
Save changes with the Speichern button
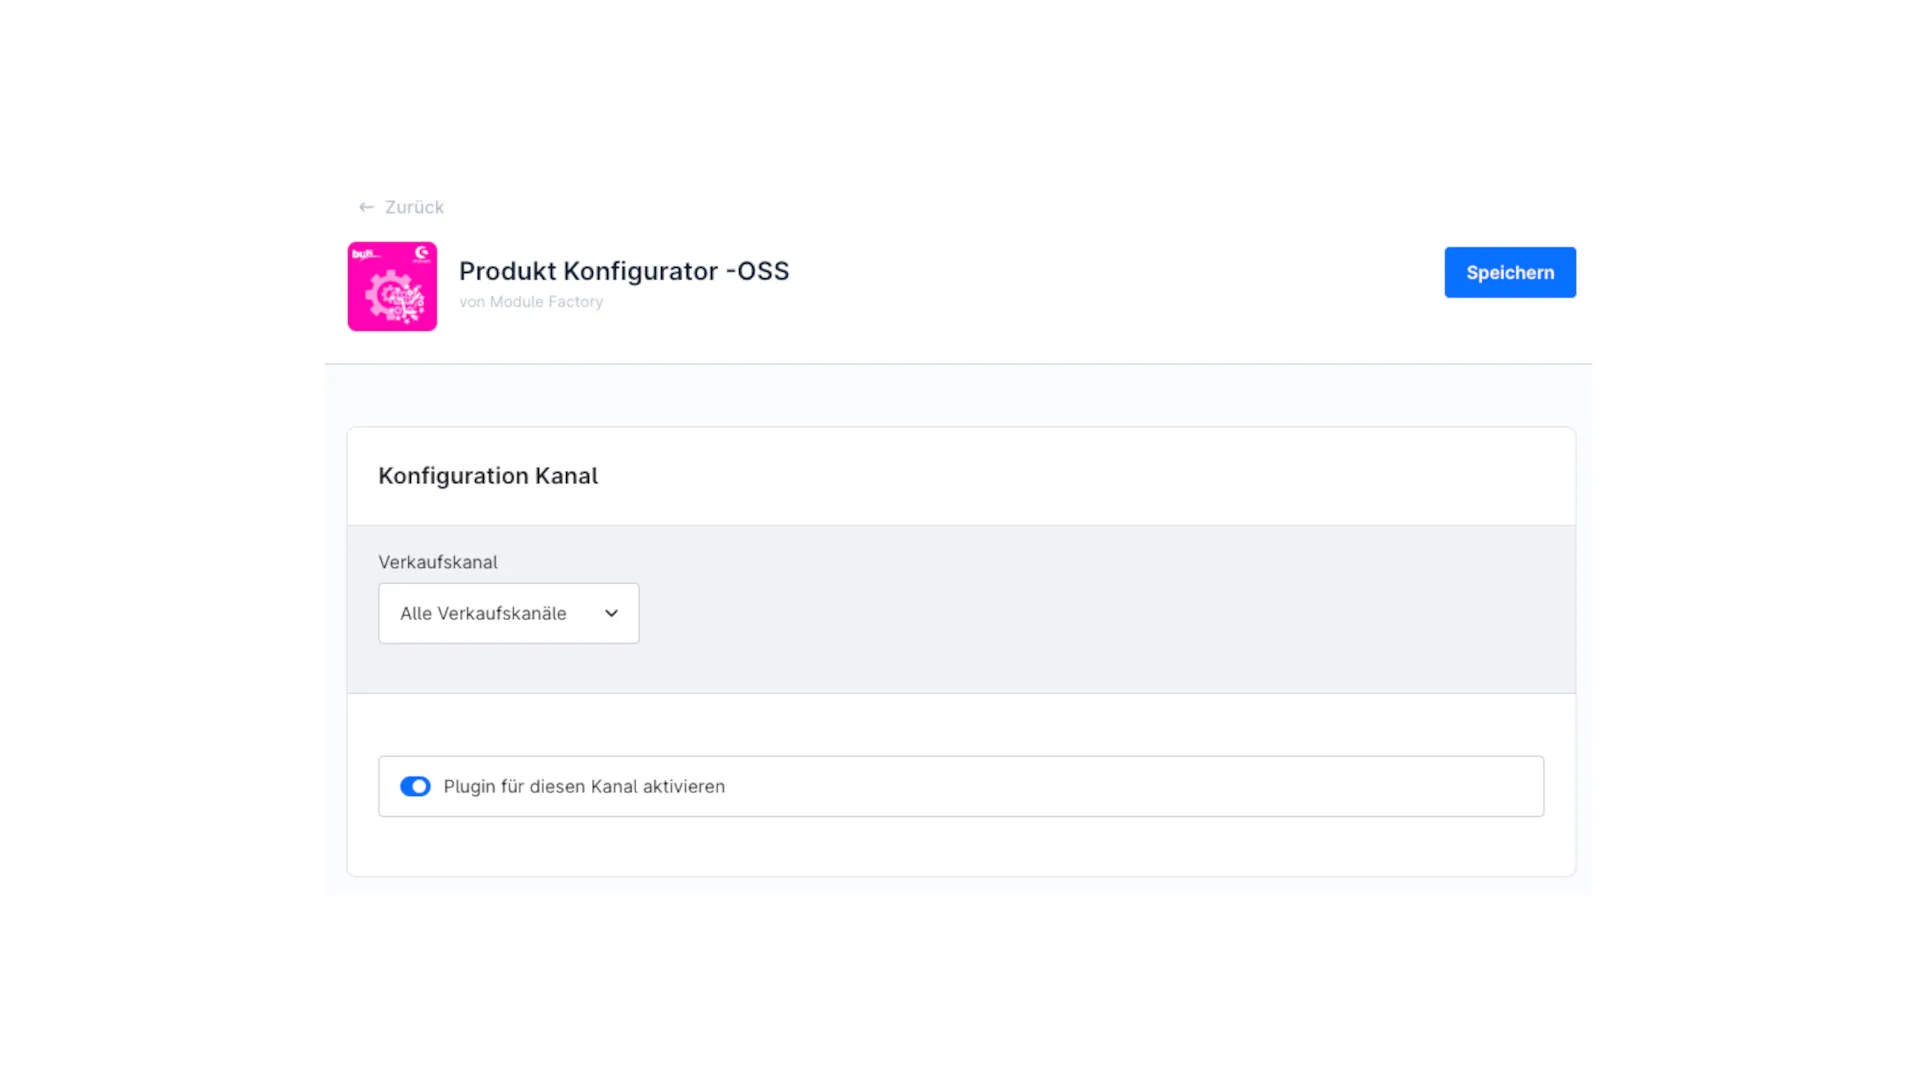pyautogui.click(x=1509, y=272)
